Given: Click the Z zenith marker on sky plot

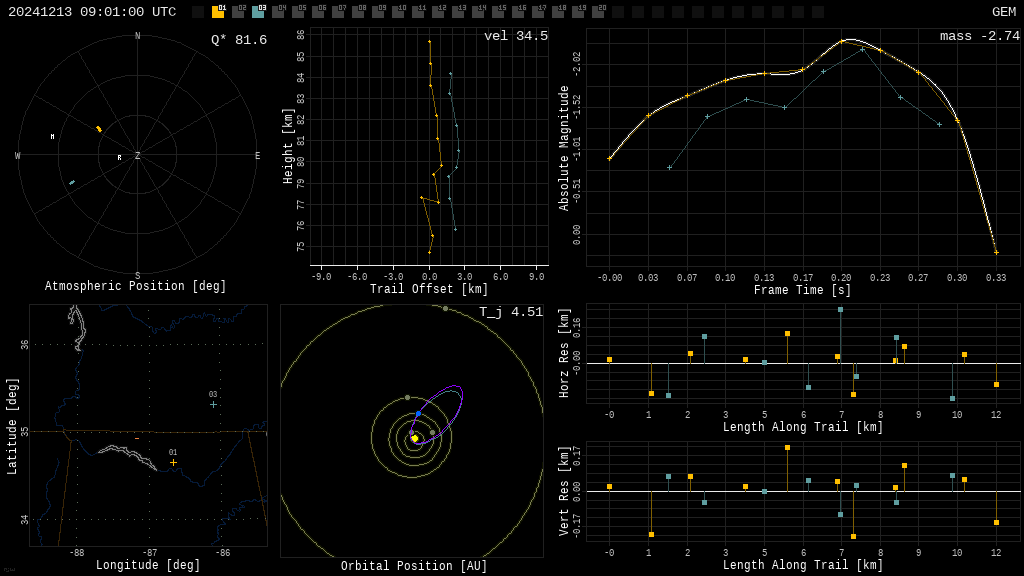Looking at the screenshot, I should [x=138, y=156].
